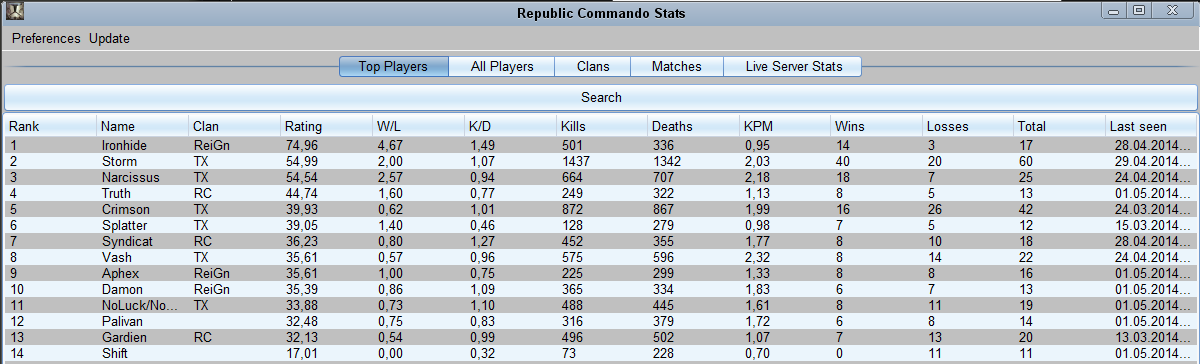Select the Ironhide player row

tap(601, 145)
